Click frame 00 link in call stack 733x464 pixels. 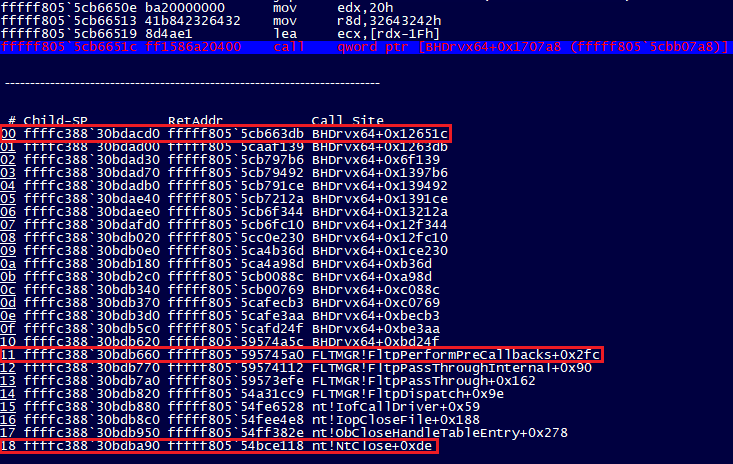pos(8,133)
